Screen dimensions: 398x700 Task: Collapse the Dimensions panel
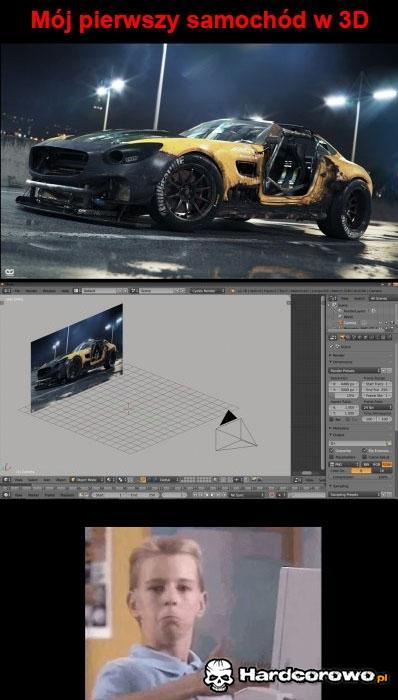(x=341, y=362)
